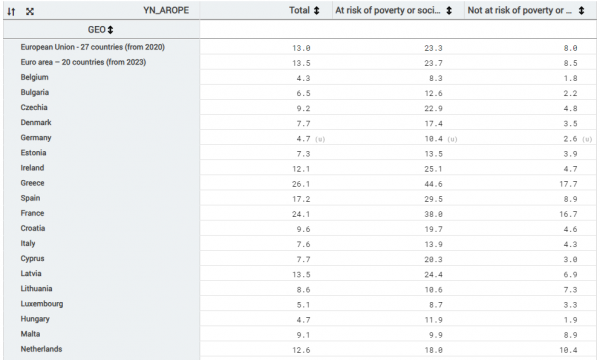600x360 pixels.
Task: Click Estonia's not-at-risk value 3.9
Action: pyautogui.click(x=571, y=154)
